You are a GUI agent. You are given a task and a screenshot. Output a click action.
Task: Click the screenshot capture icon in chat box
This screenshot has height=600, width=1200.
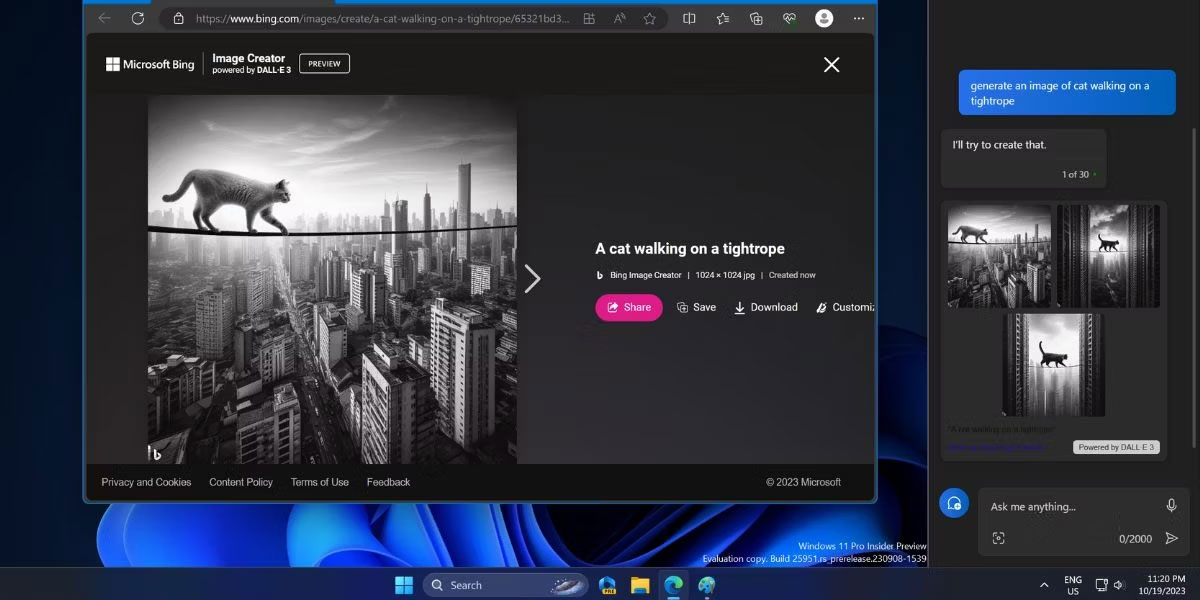click(998, 538)
